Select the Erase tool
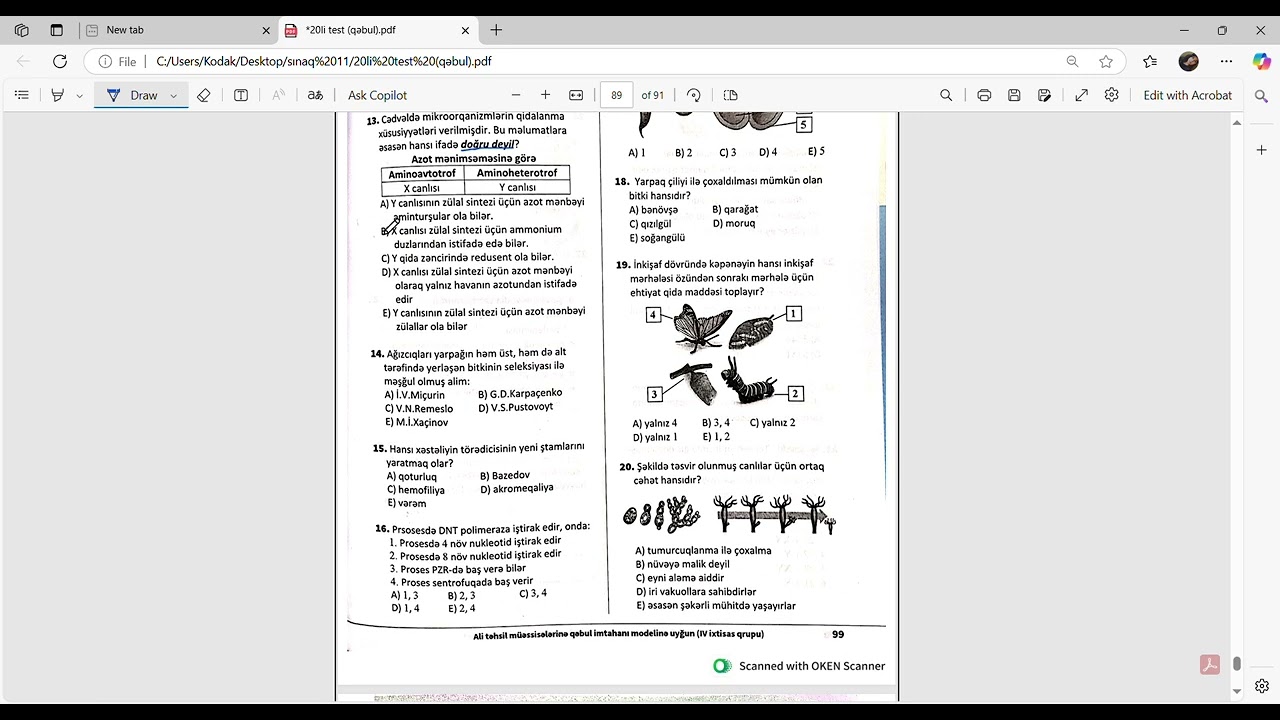 point(204,95)
